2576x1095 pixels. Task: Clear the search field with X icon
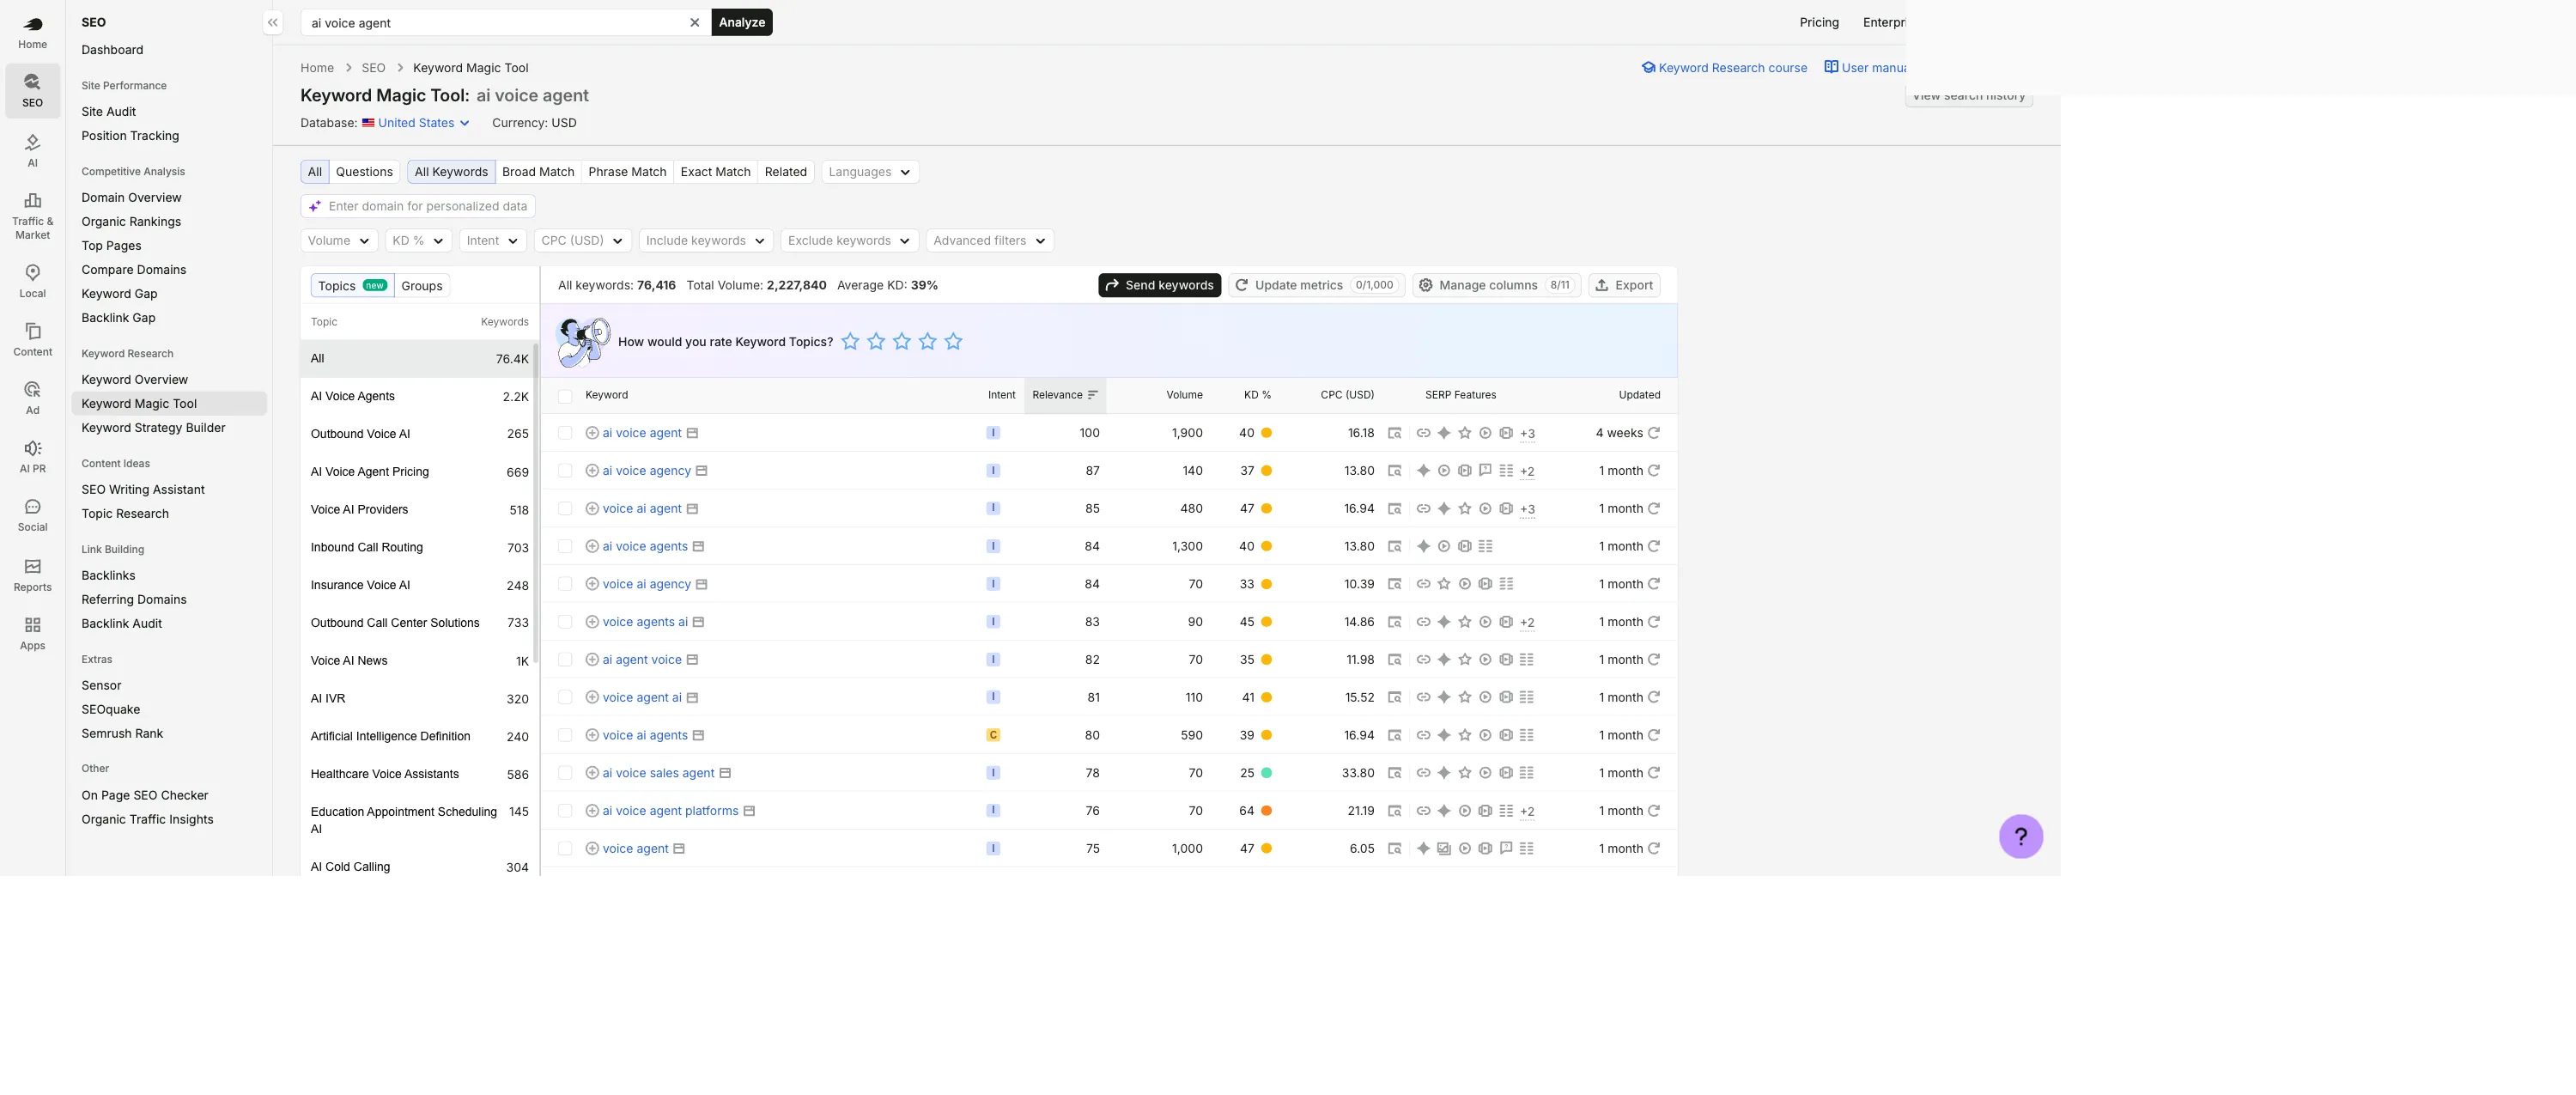click(x=694, y=22)
